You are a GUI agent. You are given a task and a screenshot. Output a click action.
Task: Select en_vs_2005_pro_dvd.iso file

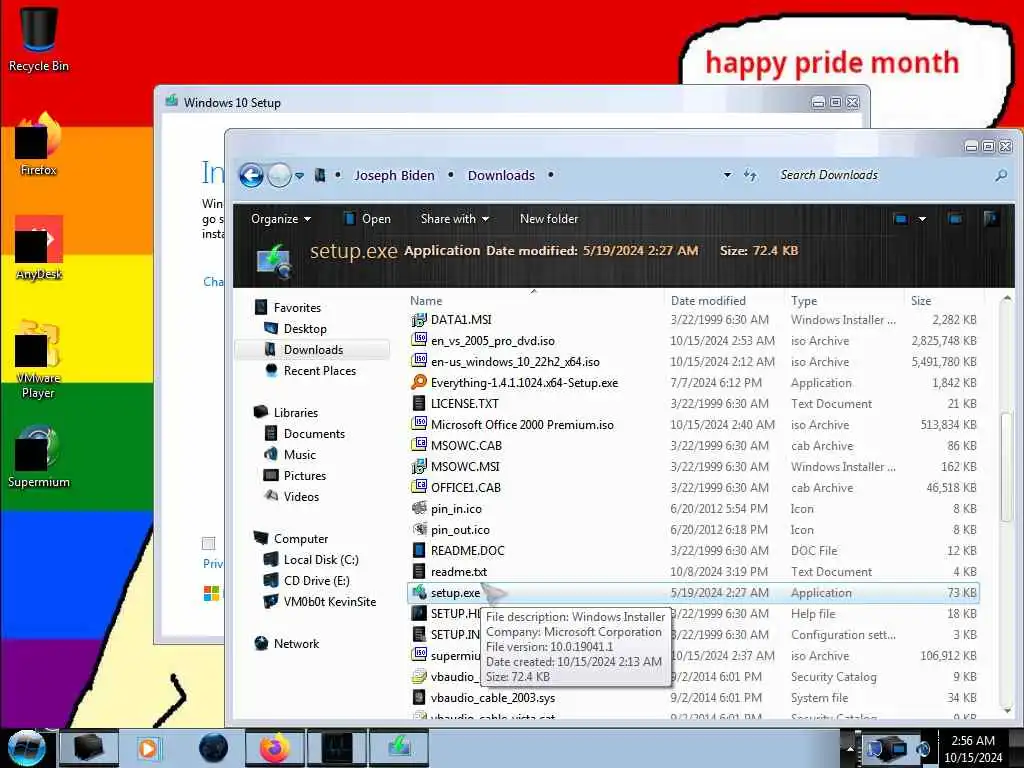(x=492, y=341)
